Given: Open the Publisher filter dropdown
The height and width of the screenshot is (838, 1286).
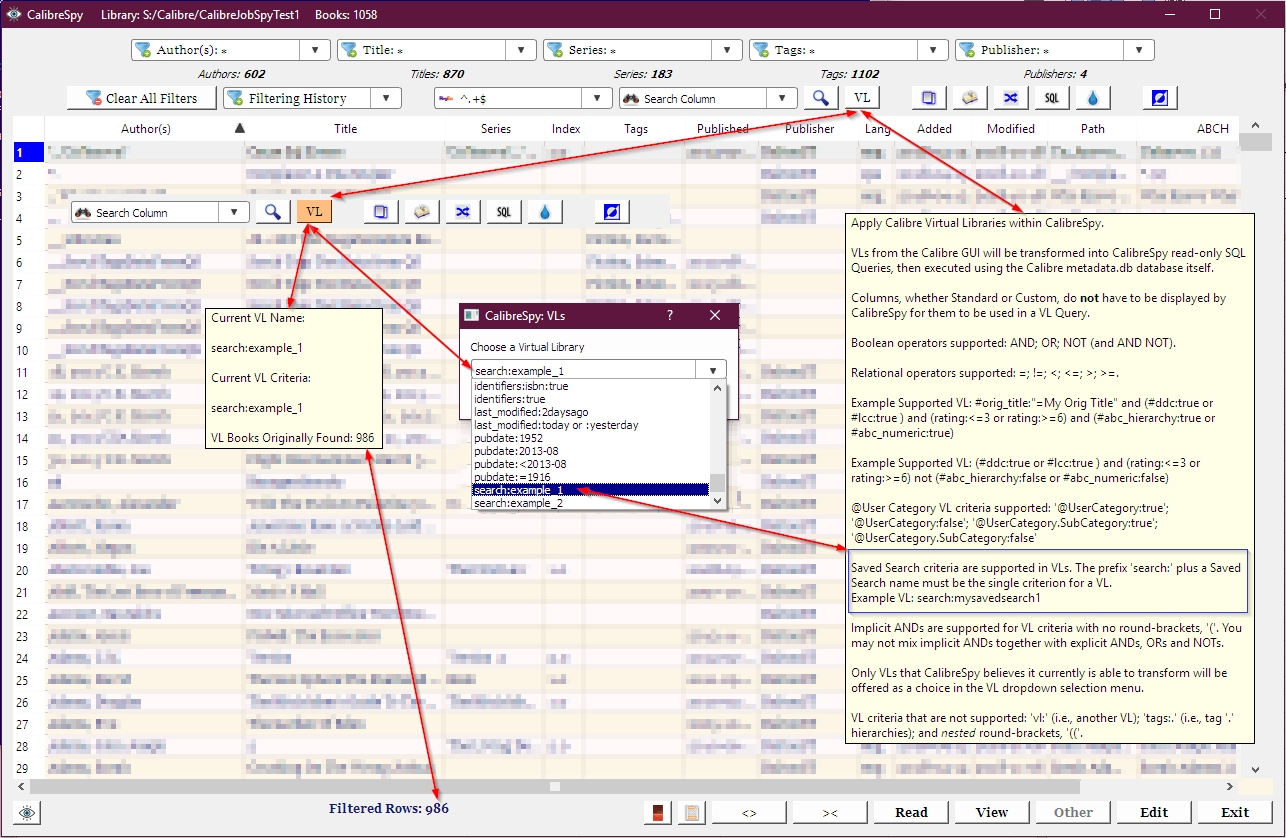Looking at the screenshot, I should [1140, 50].
